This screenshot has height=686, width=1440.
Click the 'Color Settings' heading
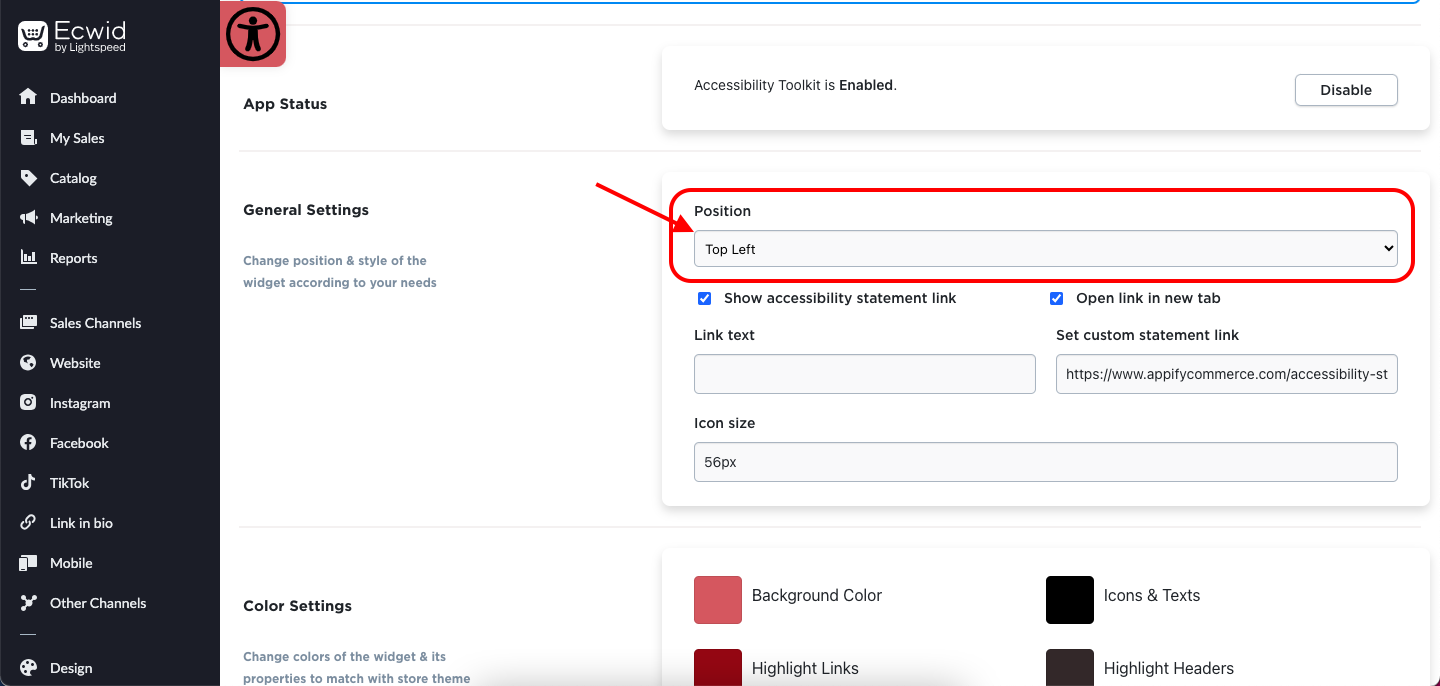298,606
